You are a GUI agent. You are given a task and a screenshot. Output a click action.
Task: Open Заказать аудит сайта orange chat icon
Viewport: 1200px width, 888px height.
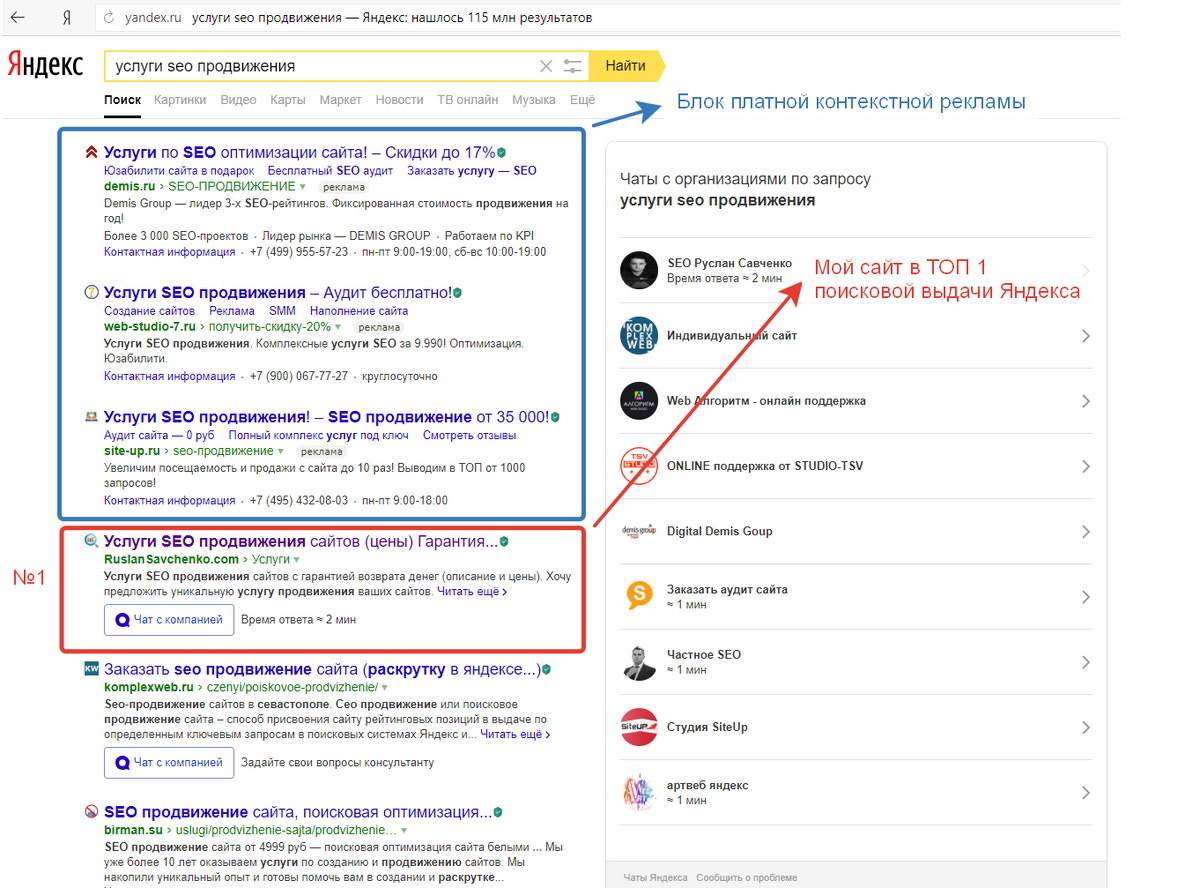(x=638, y=596)
